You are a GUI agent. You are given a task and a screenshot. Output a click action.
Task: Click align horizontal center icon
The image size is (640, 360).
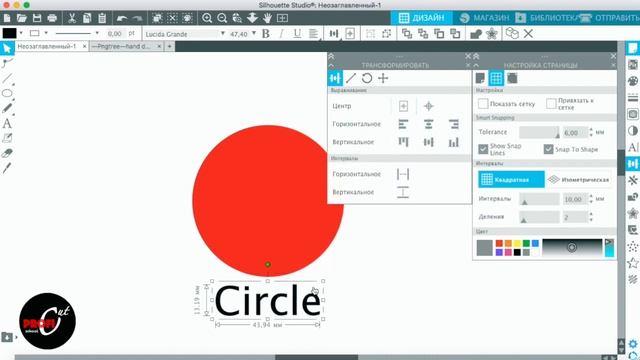pos(428,124)
